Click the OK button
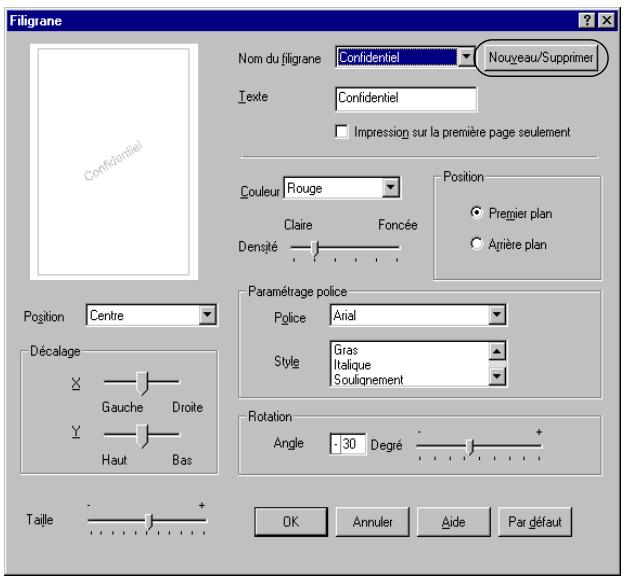The width and height of the screenshot is (626, 582). pyautogui.click(x=291, y=522)
